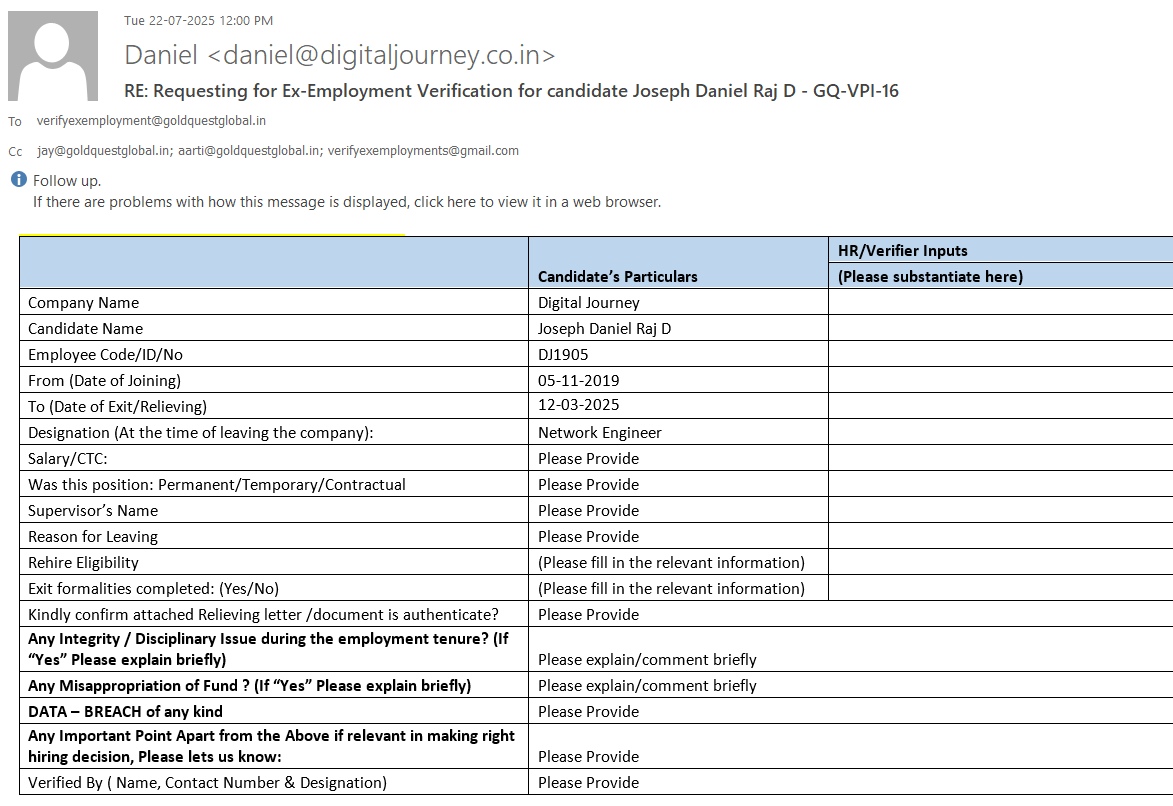Select the email subject line text
The height and width of the screenshot is (806, 1173).
[511, 91]
